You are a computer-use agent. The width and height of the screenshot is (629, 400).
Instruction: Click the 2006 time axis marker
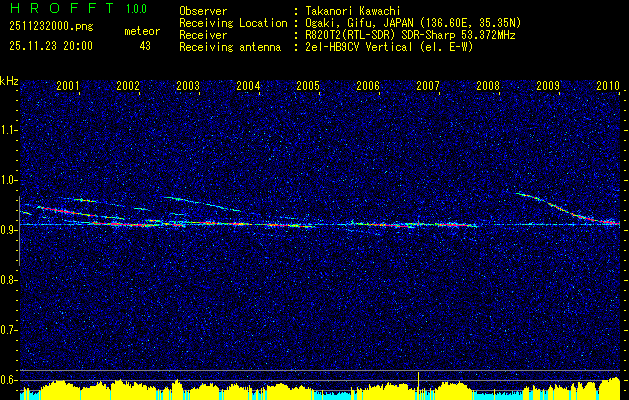pyautogui.click(x=368, y=85)
